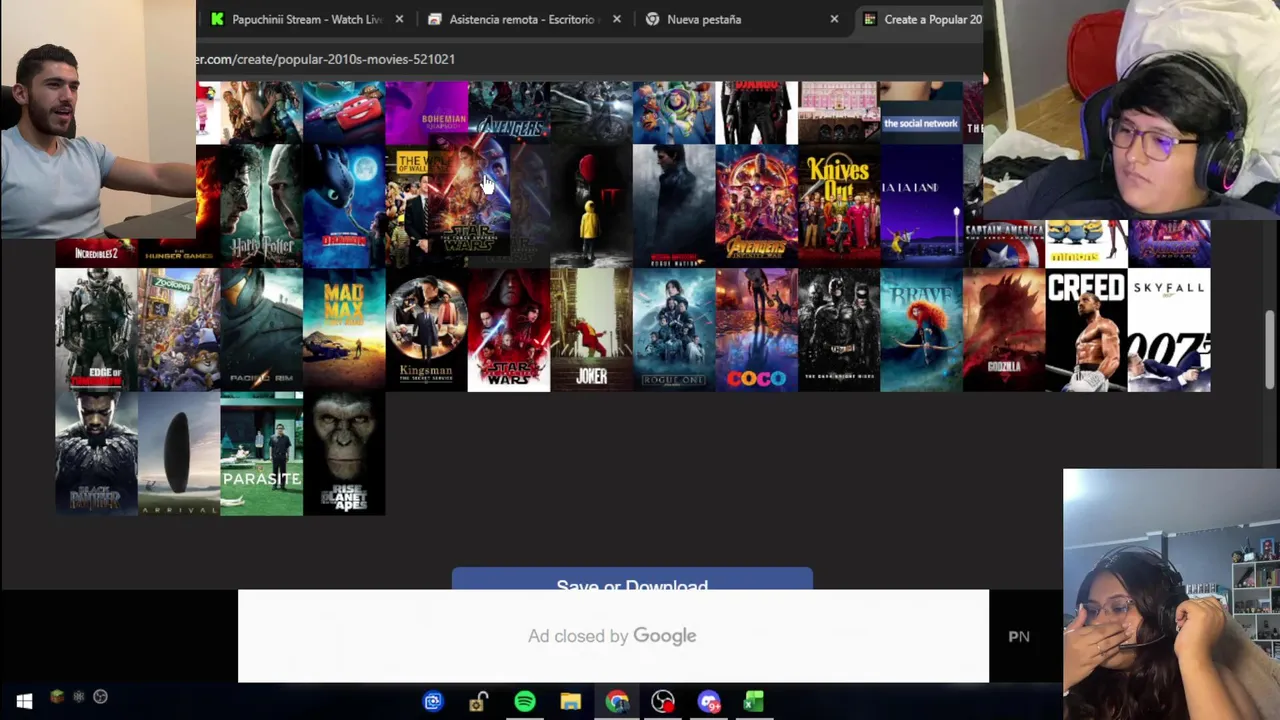Close the Papuchinii Stream tab
1280x720 pixels.
click(399, 19)
